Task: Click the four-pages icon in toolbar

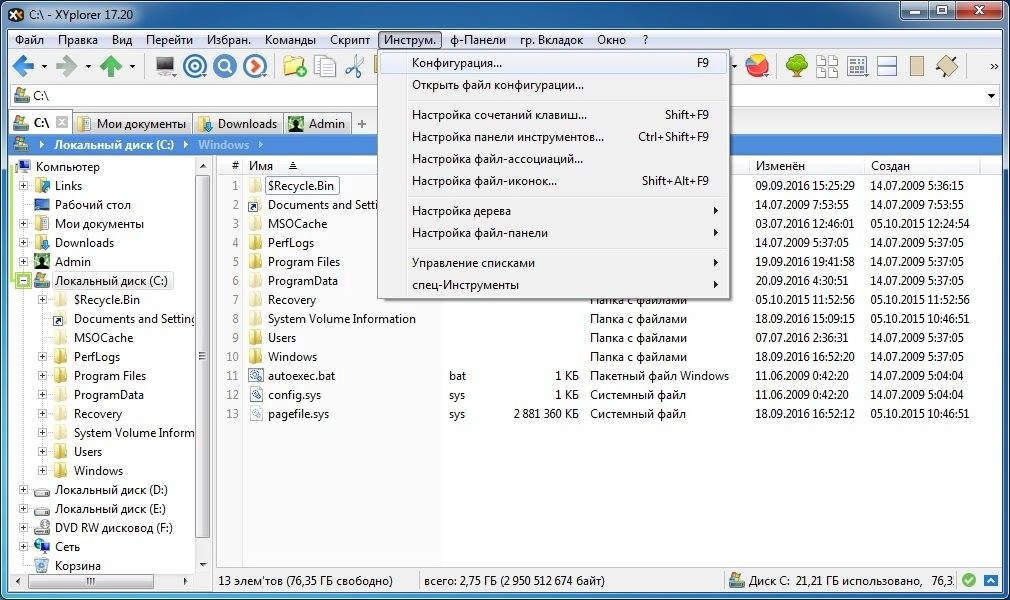Action: coord(827,66)
